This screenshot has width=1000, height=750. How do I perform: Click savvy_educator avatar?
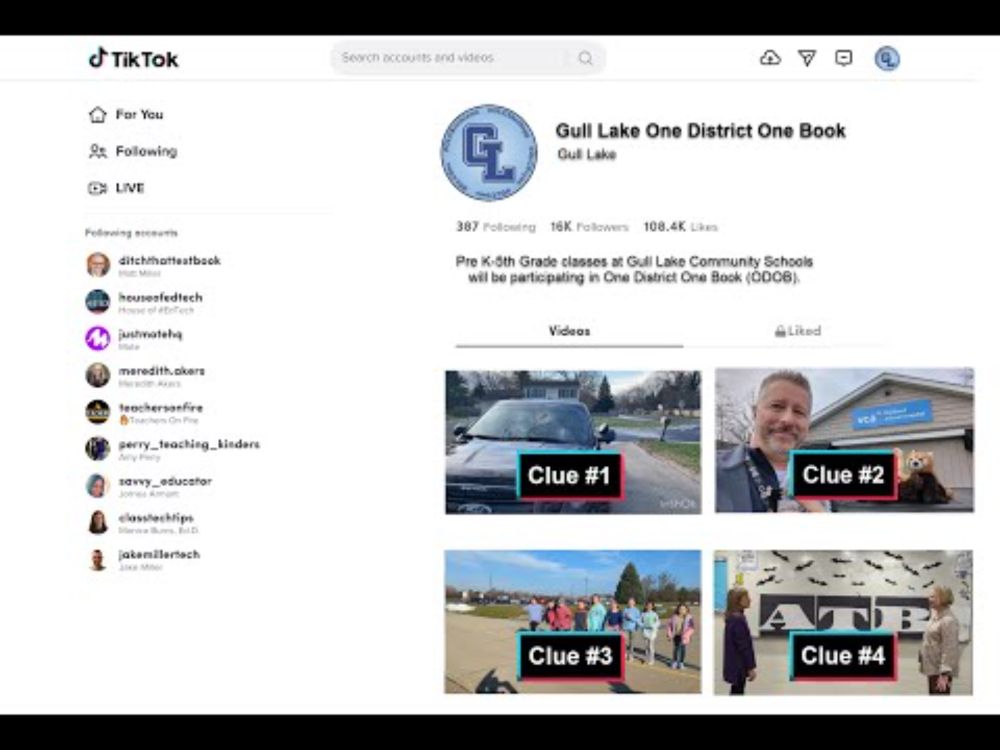(x=98, y=485)
